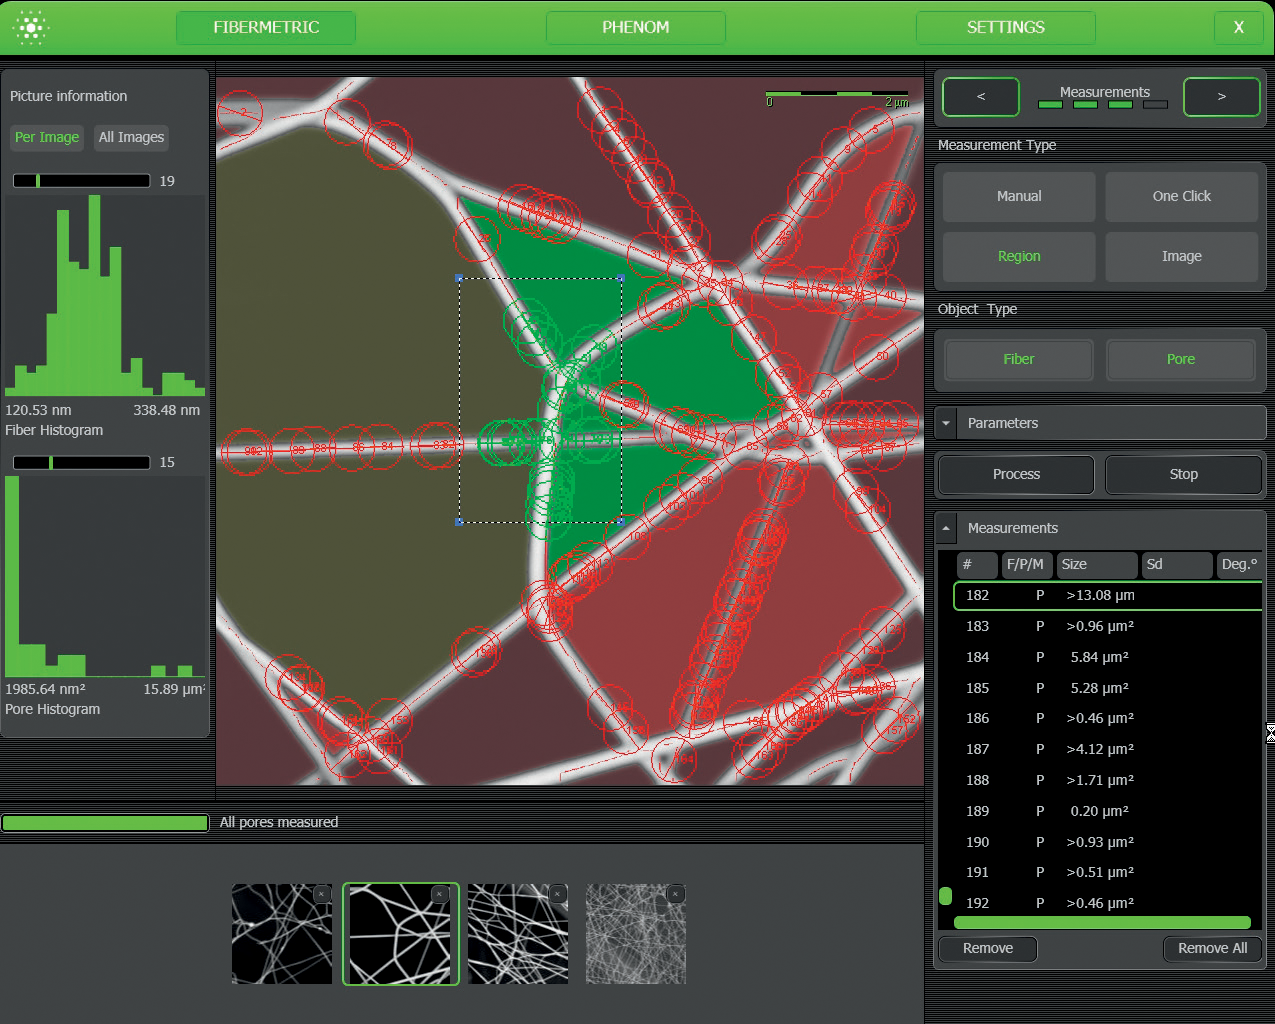Close the third thumbnail with its x icon
Image resolution: width=1275 pixels, height=1024 pixels.
(558, 894)
